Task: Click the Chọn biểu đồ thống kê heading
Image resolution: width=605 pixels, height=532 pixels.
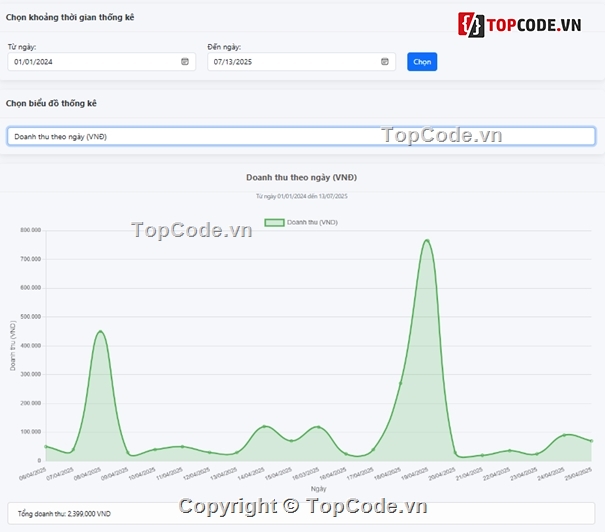Action: click(x=51, y=103)
